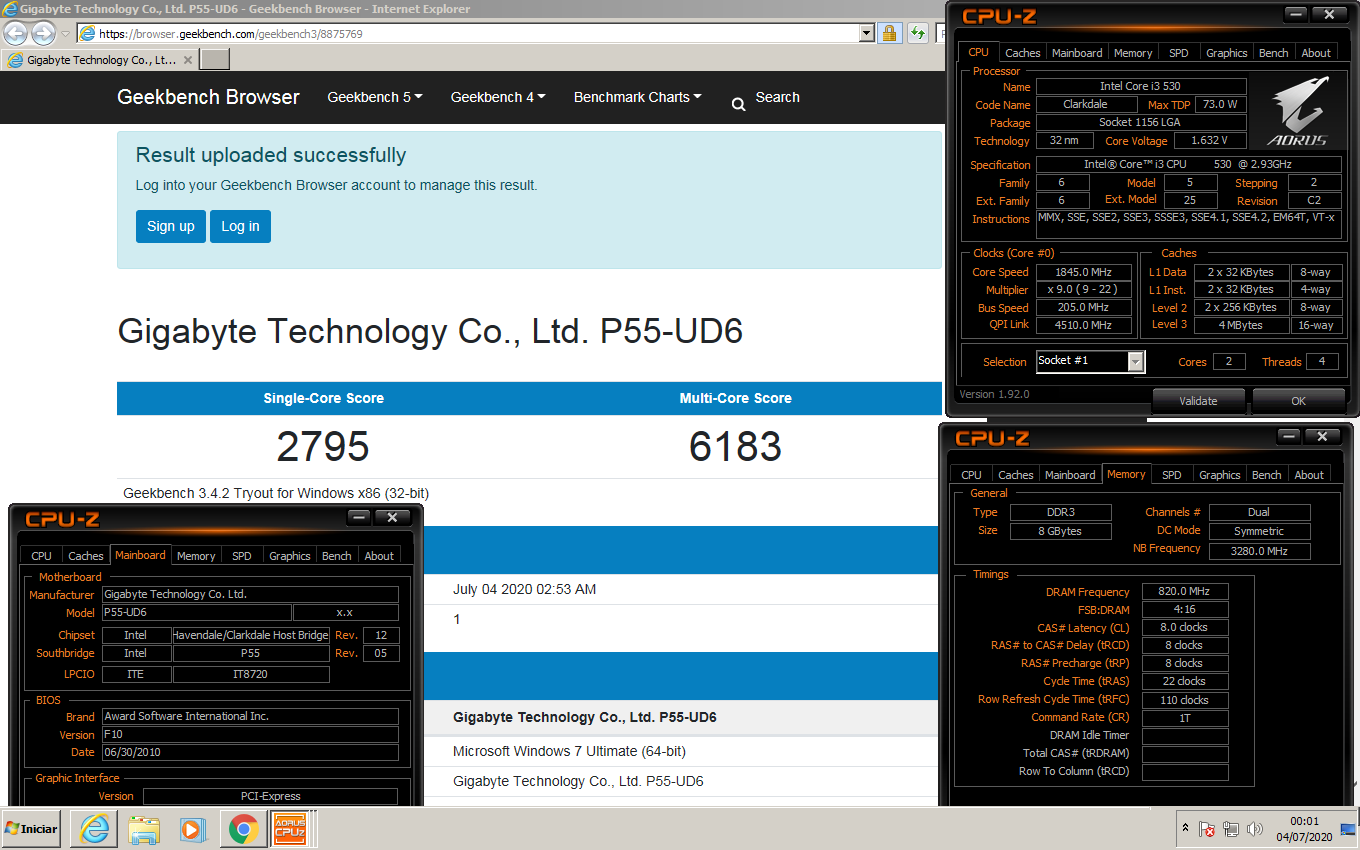Close the CPU-Z Mainboard window
Screen dimensions: 1360x850
pos(393,518)
